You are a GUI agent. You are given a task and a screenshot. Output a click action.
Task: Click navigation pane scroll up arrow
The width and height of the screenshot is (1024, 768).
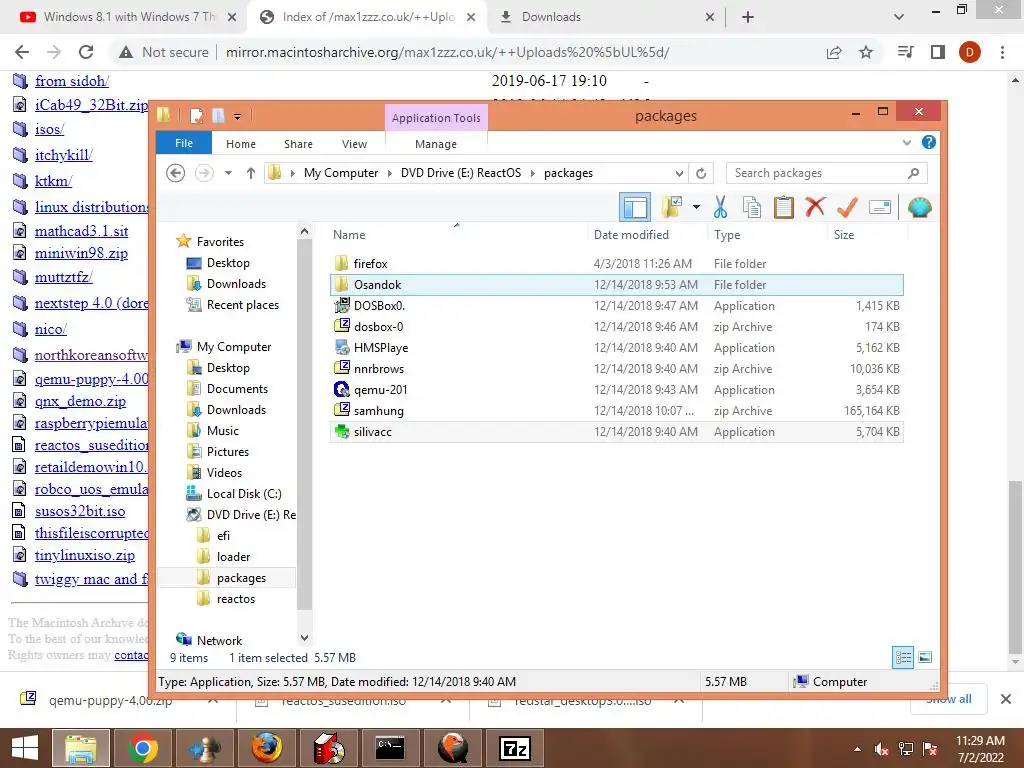point(304,232)
